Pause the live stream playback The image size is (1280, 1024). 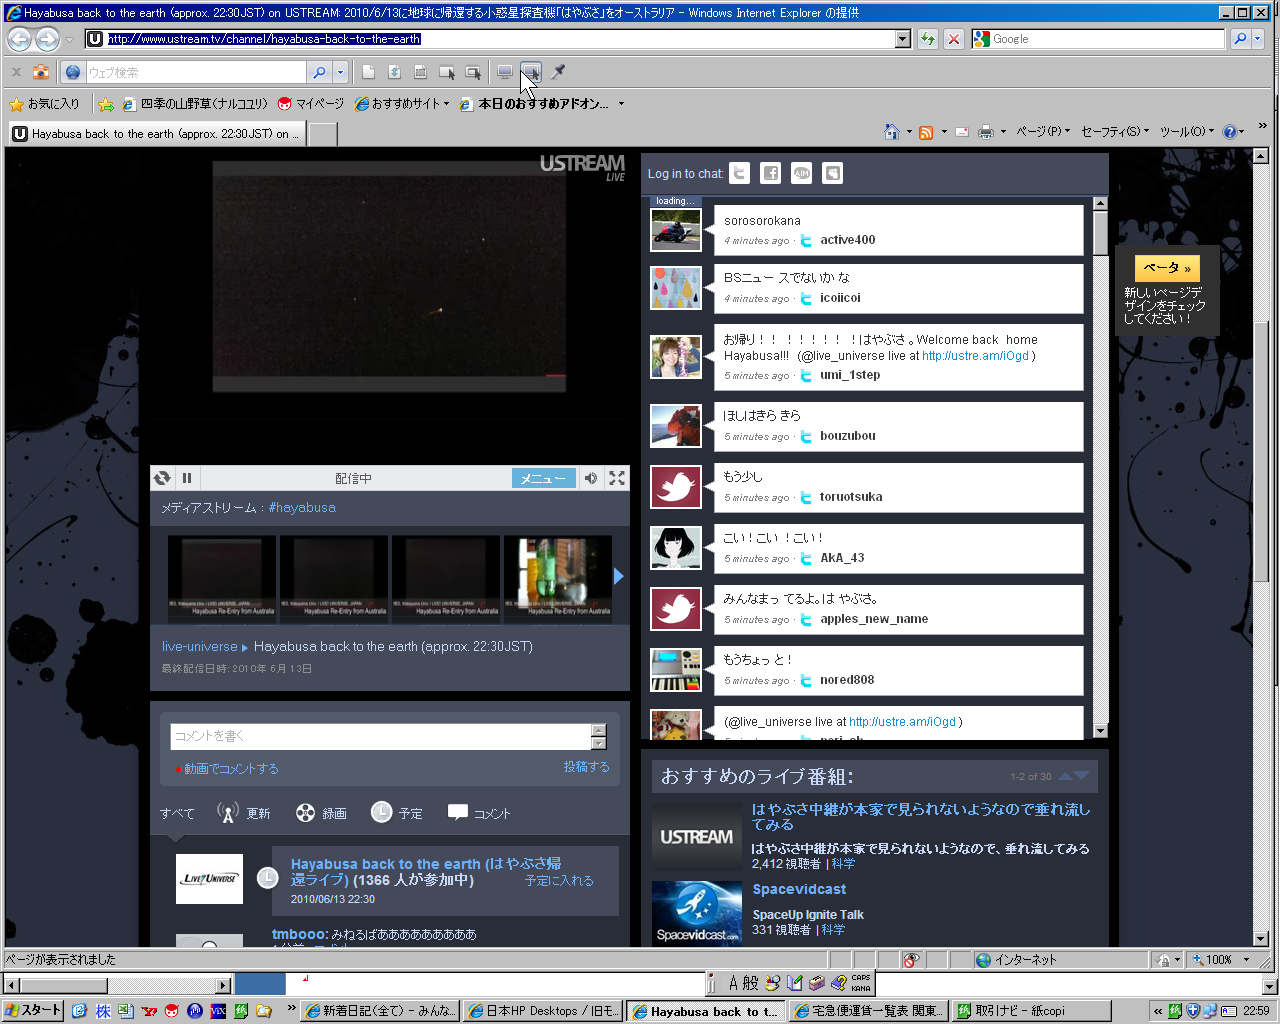coord(187,478)
